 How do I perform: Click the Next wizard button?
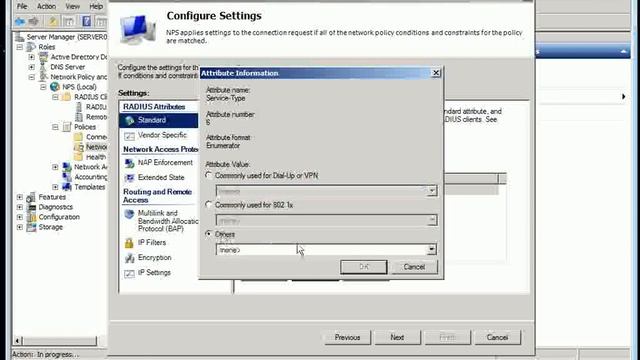click(397, 338)
